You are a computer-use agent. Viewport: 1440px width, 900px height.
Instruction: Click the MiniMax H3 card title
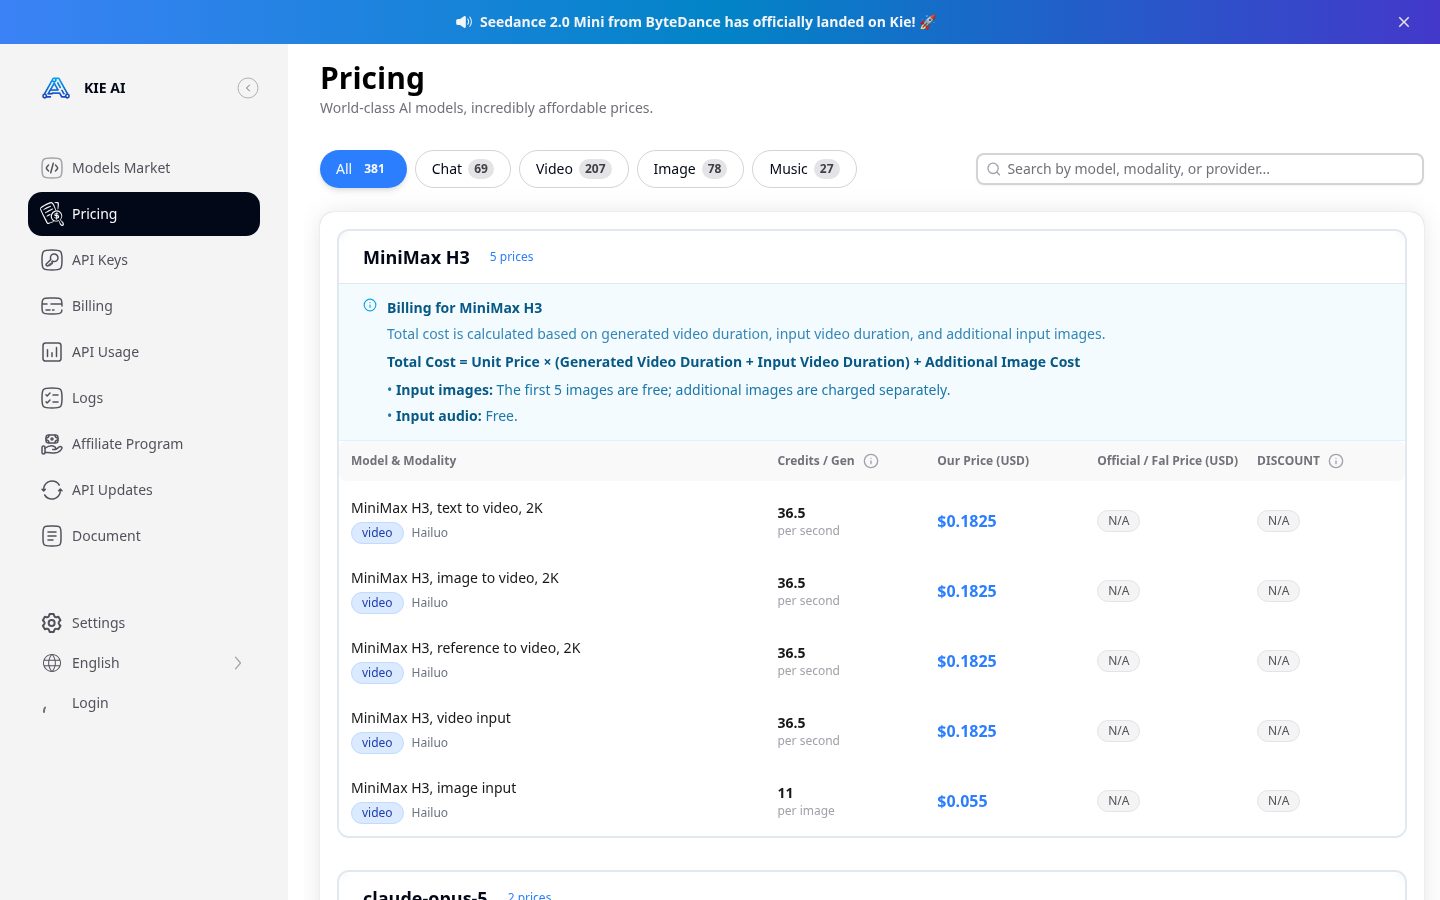[416, 257]
